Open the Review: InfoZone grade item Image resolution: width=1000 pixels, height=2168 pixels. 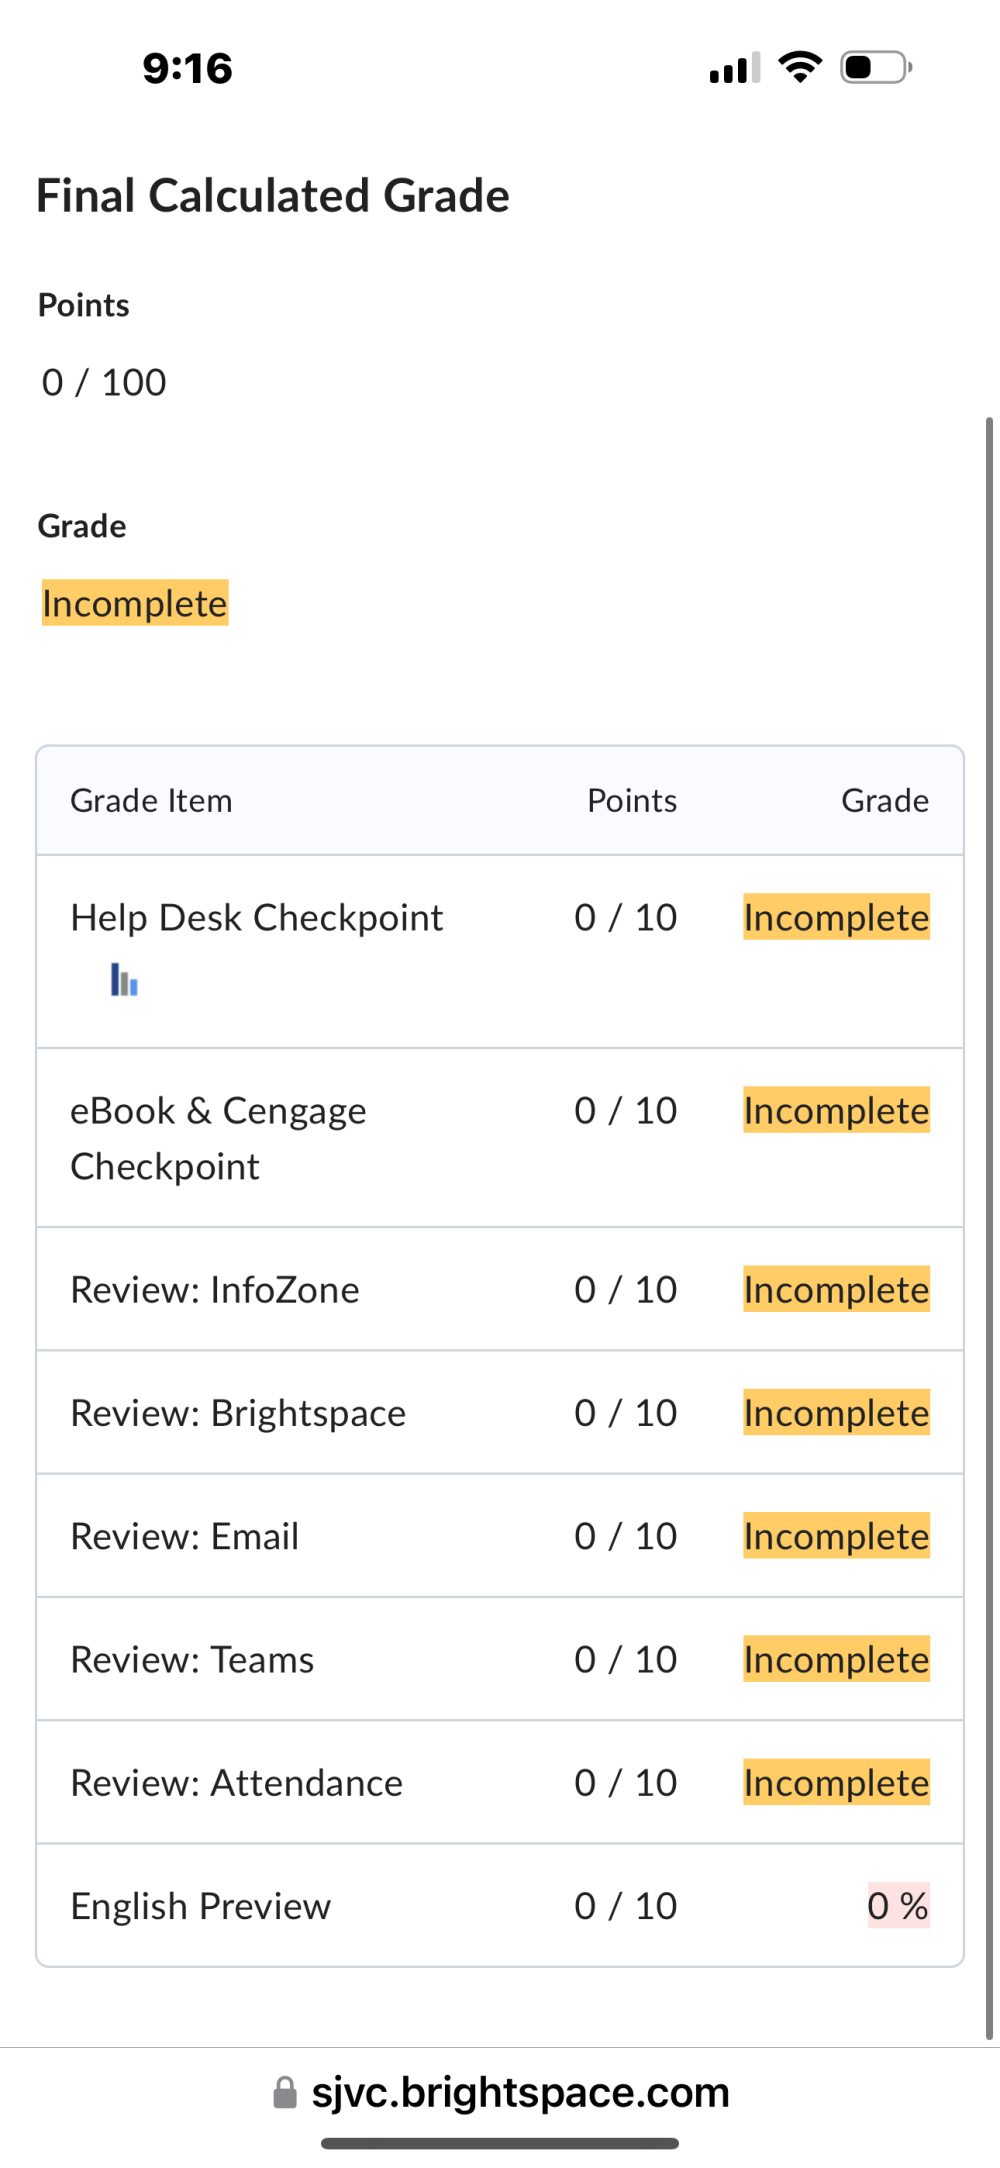coord(214,1290)
